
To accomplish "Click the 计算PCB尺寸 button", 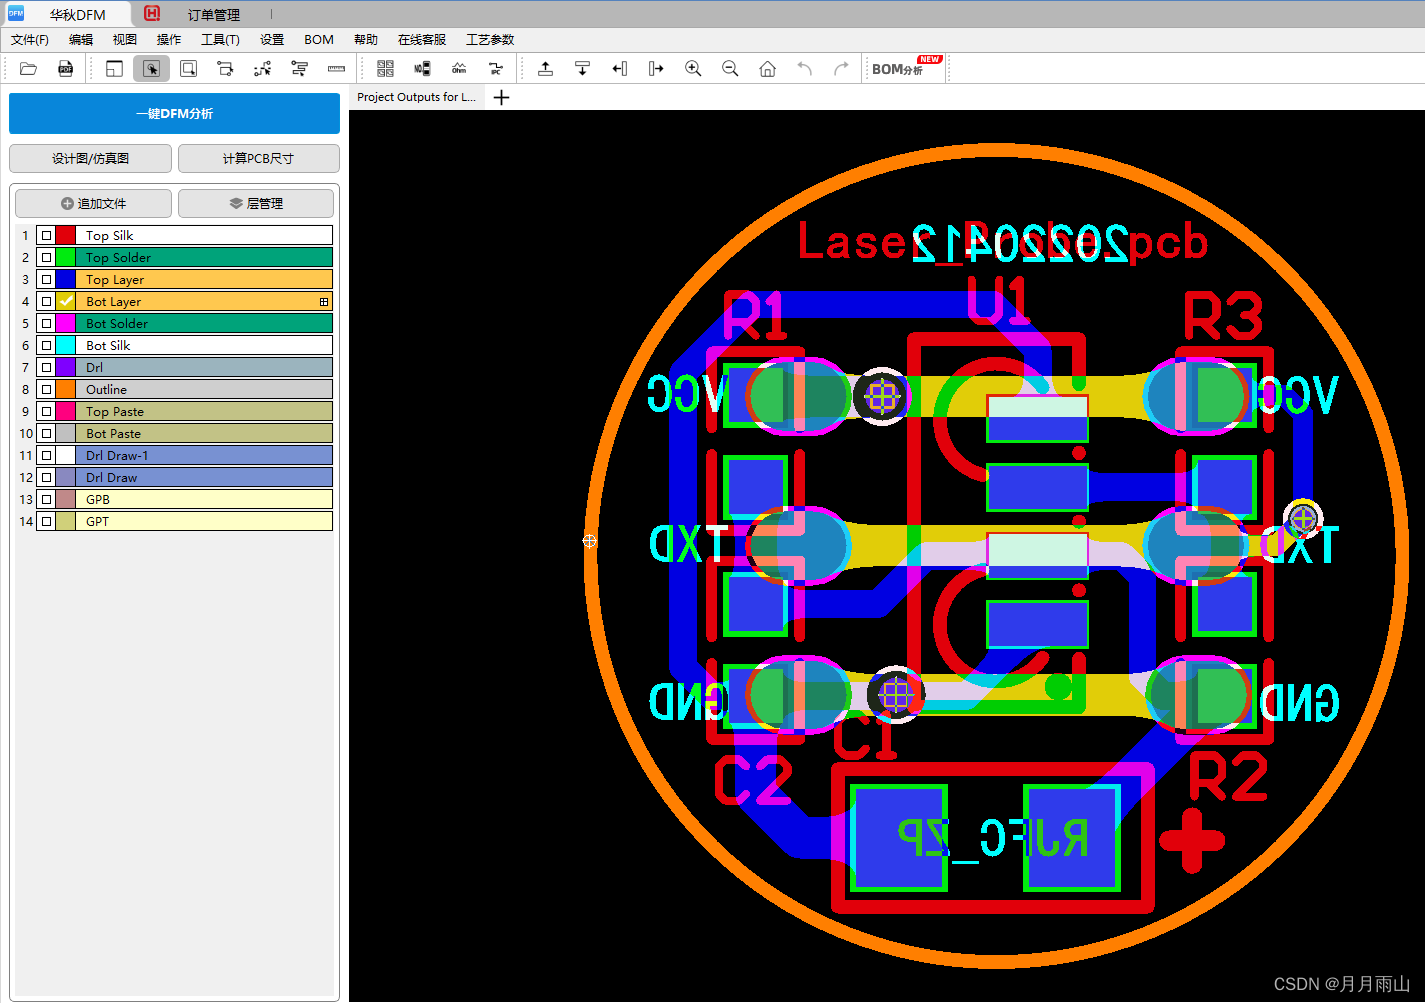I will click(x=258, y=158).
